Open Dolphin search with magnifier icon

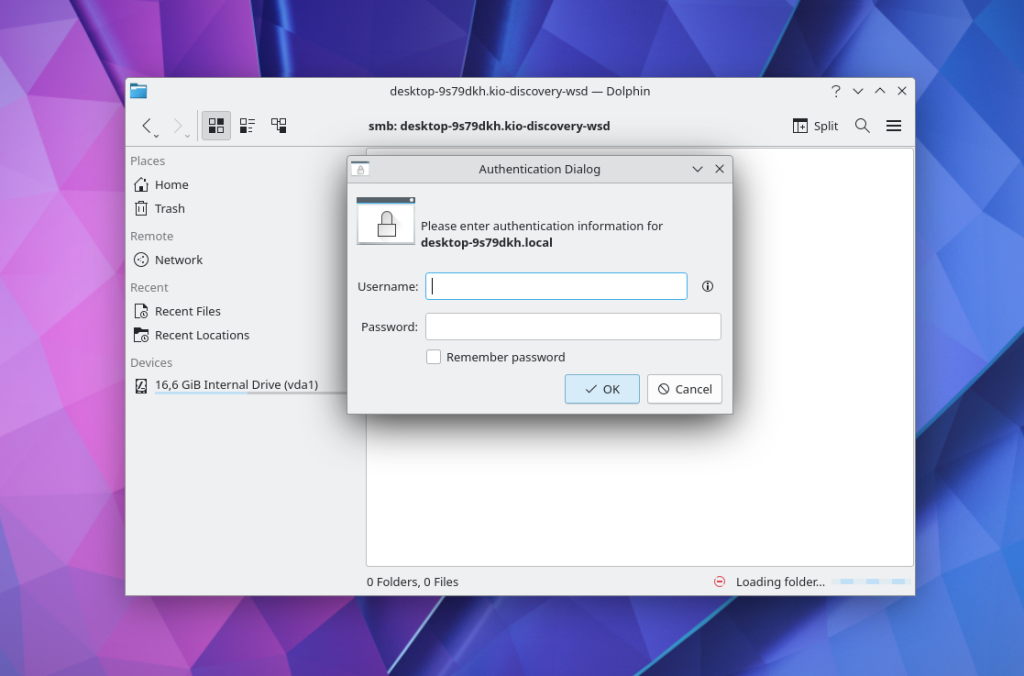coord(862,125)
